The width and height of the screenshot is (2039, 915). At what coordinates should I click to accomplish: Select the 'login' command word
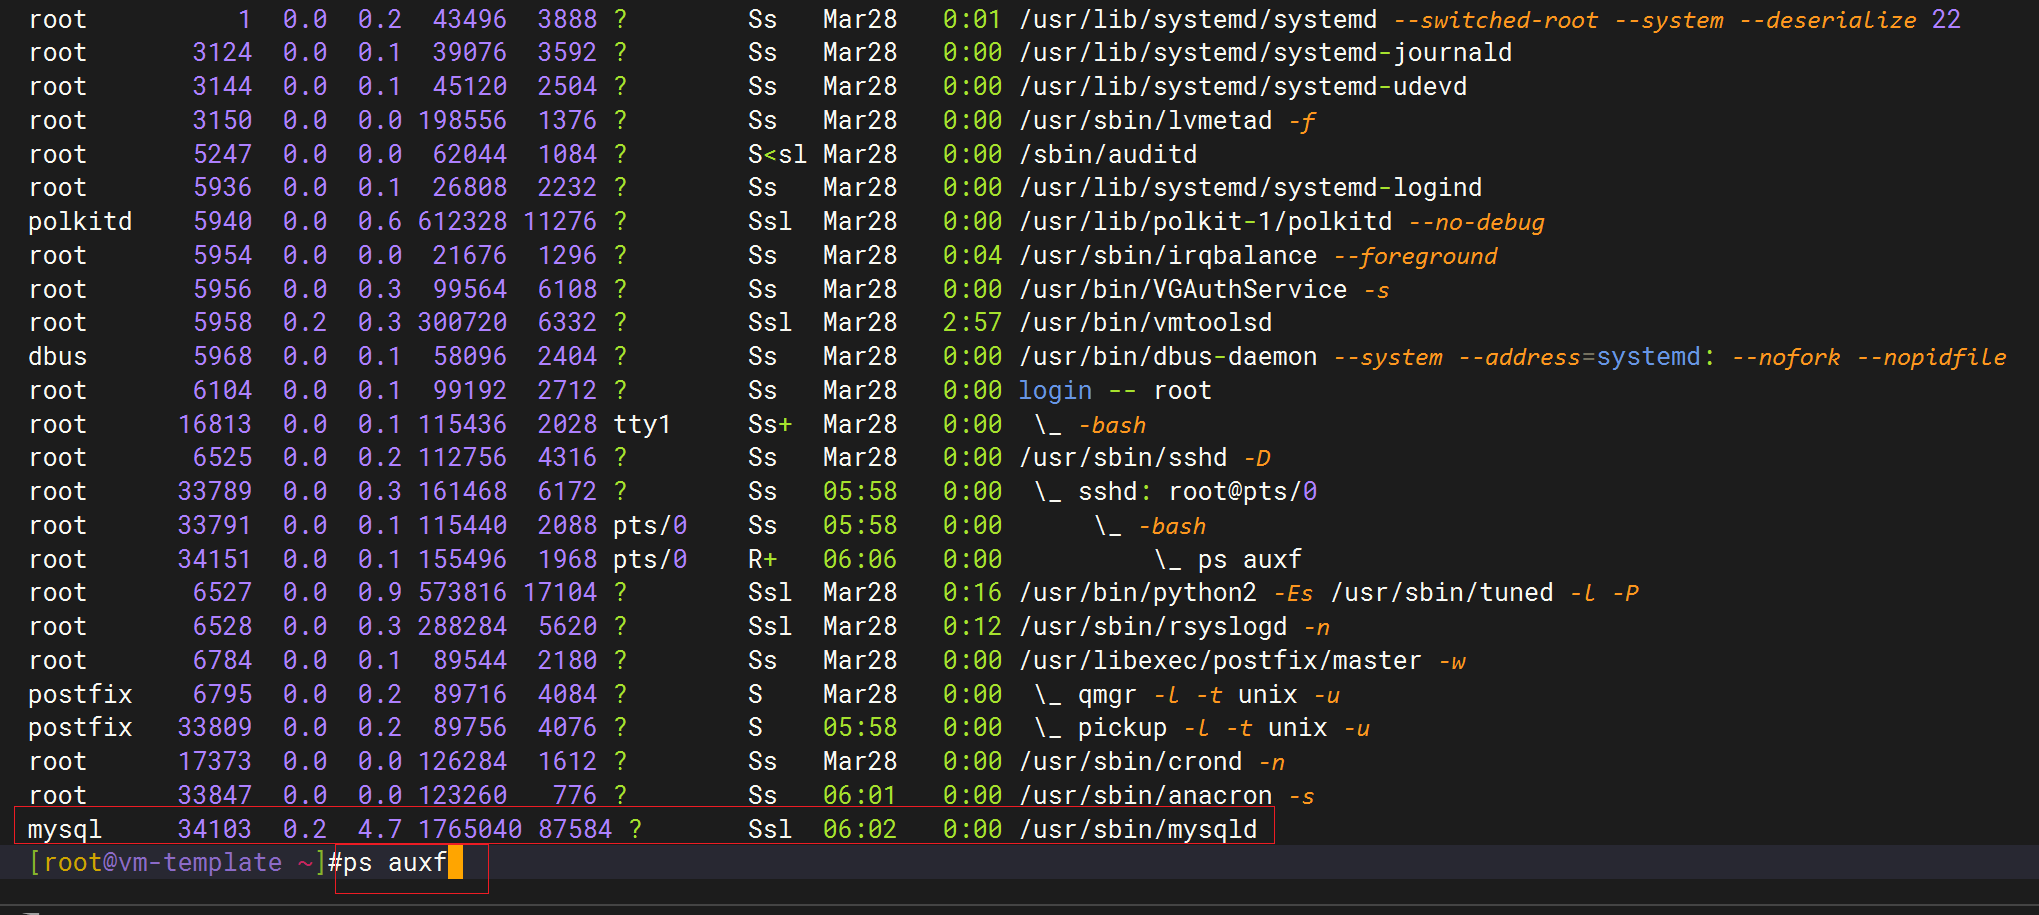click(1056, 390)
